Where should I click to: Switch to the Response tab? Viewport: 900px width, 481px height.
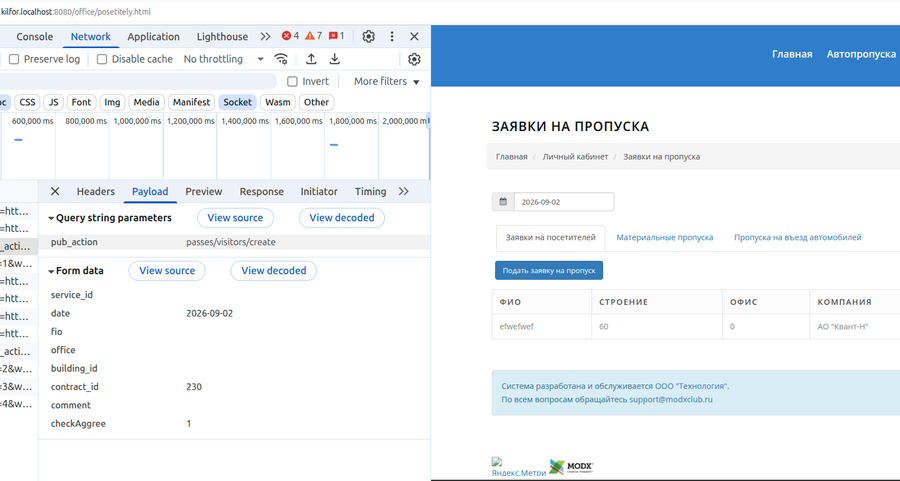point(262,191)
